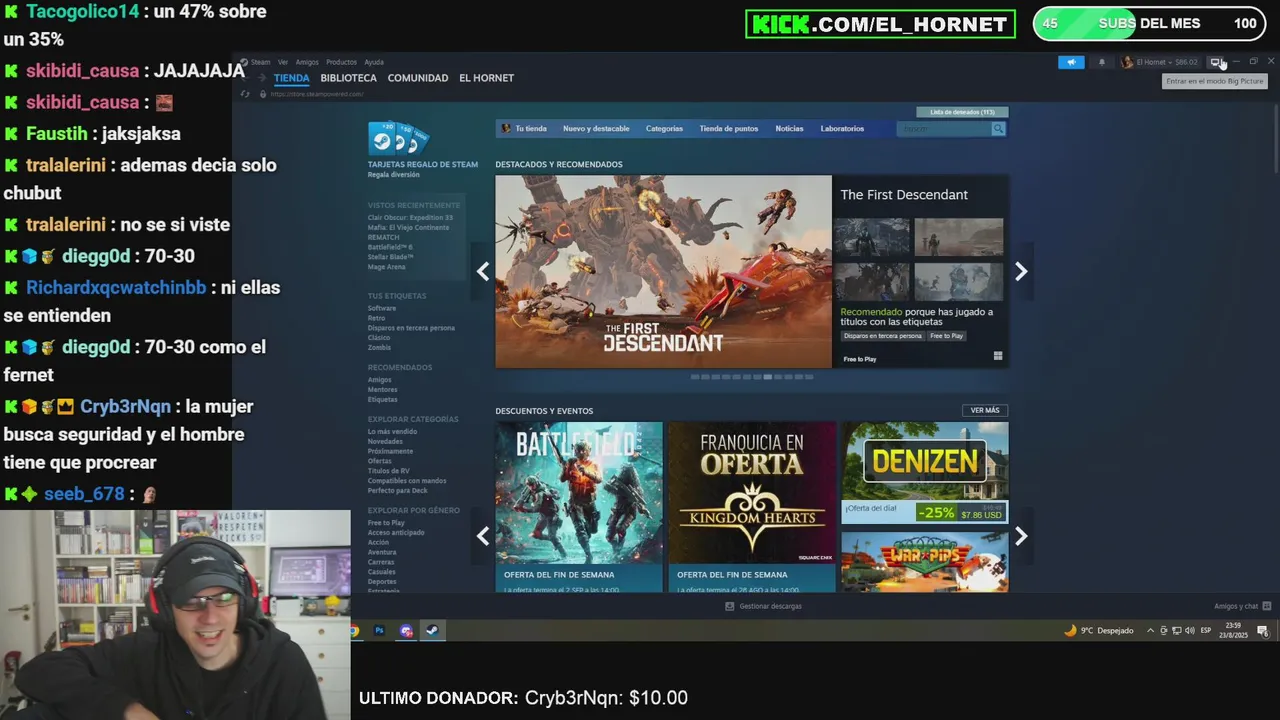1280x720 pixels.
Task: Click VER MÁS in Descuentos y eventos
Action: tap(985, 410)
